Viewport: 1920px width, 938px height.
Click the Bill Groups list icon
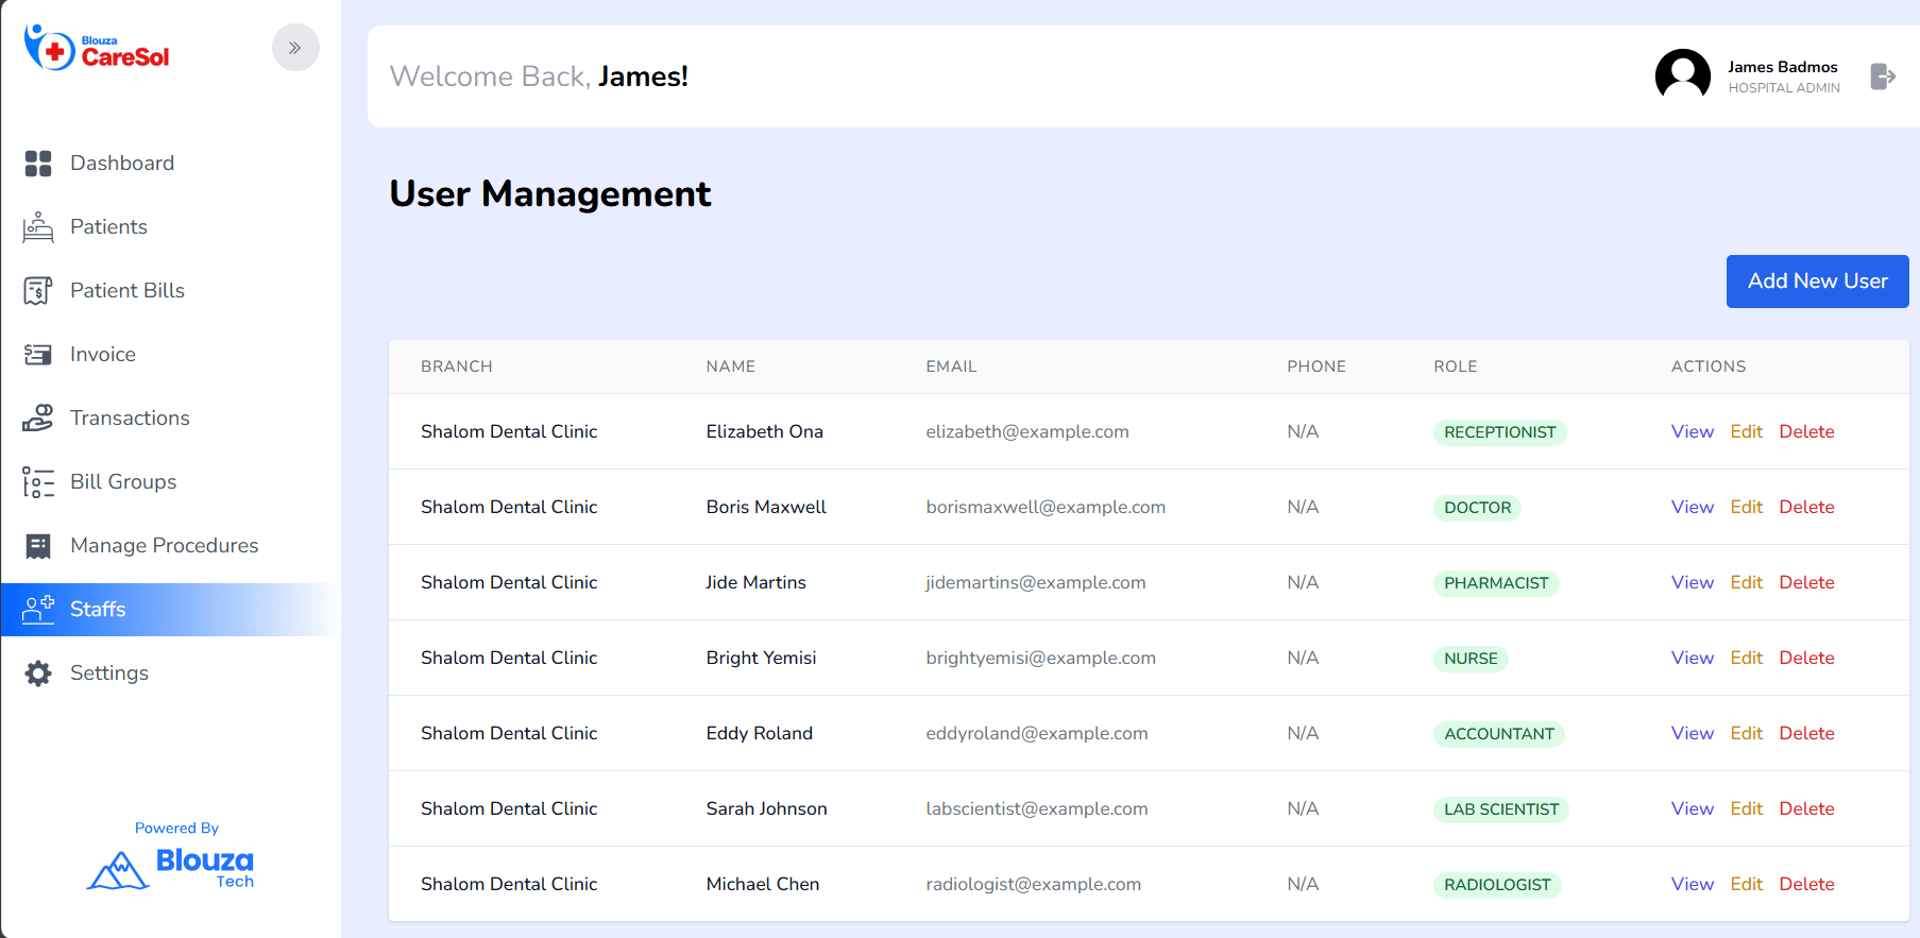click(38, 482)
